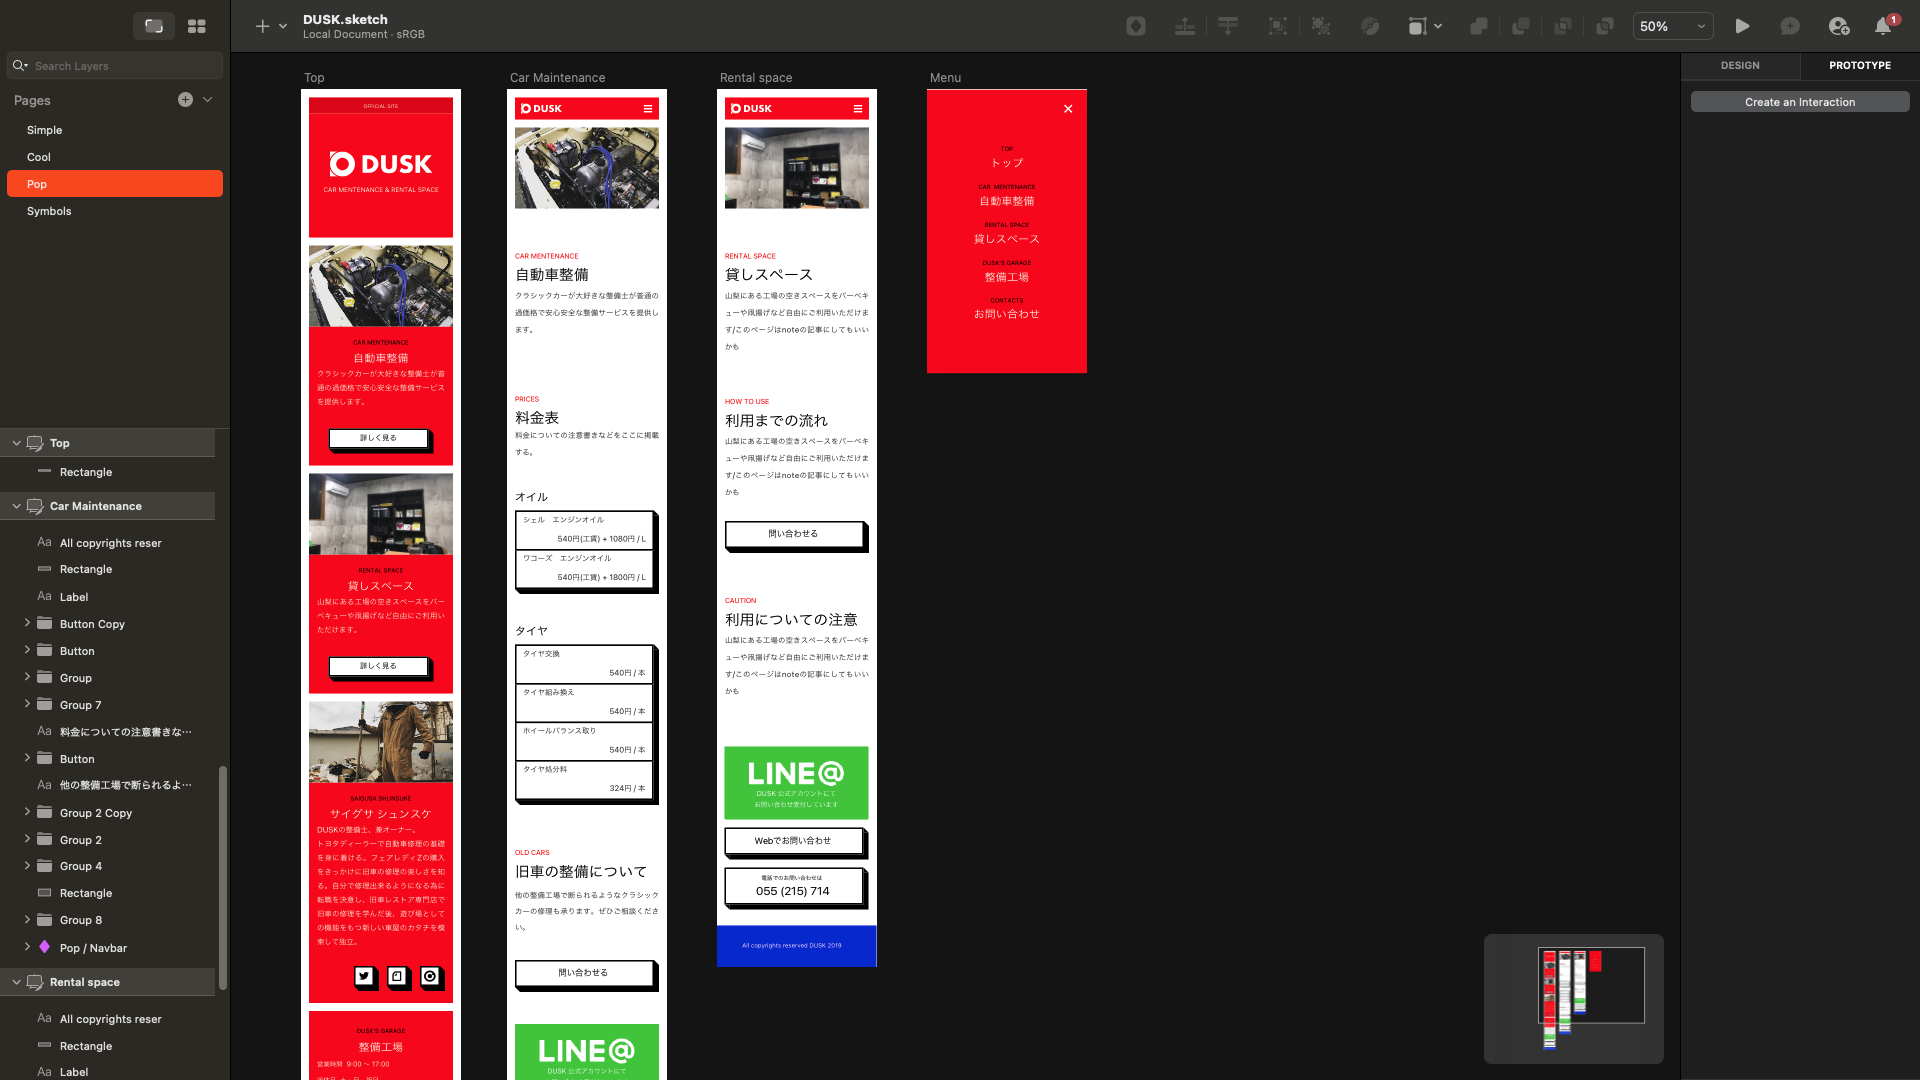Screen dimensions: 1920x1080
Task: Select the Symbols page
Action: click(49, 212)
